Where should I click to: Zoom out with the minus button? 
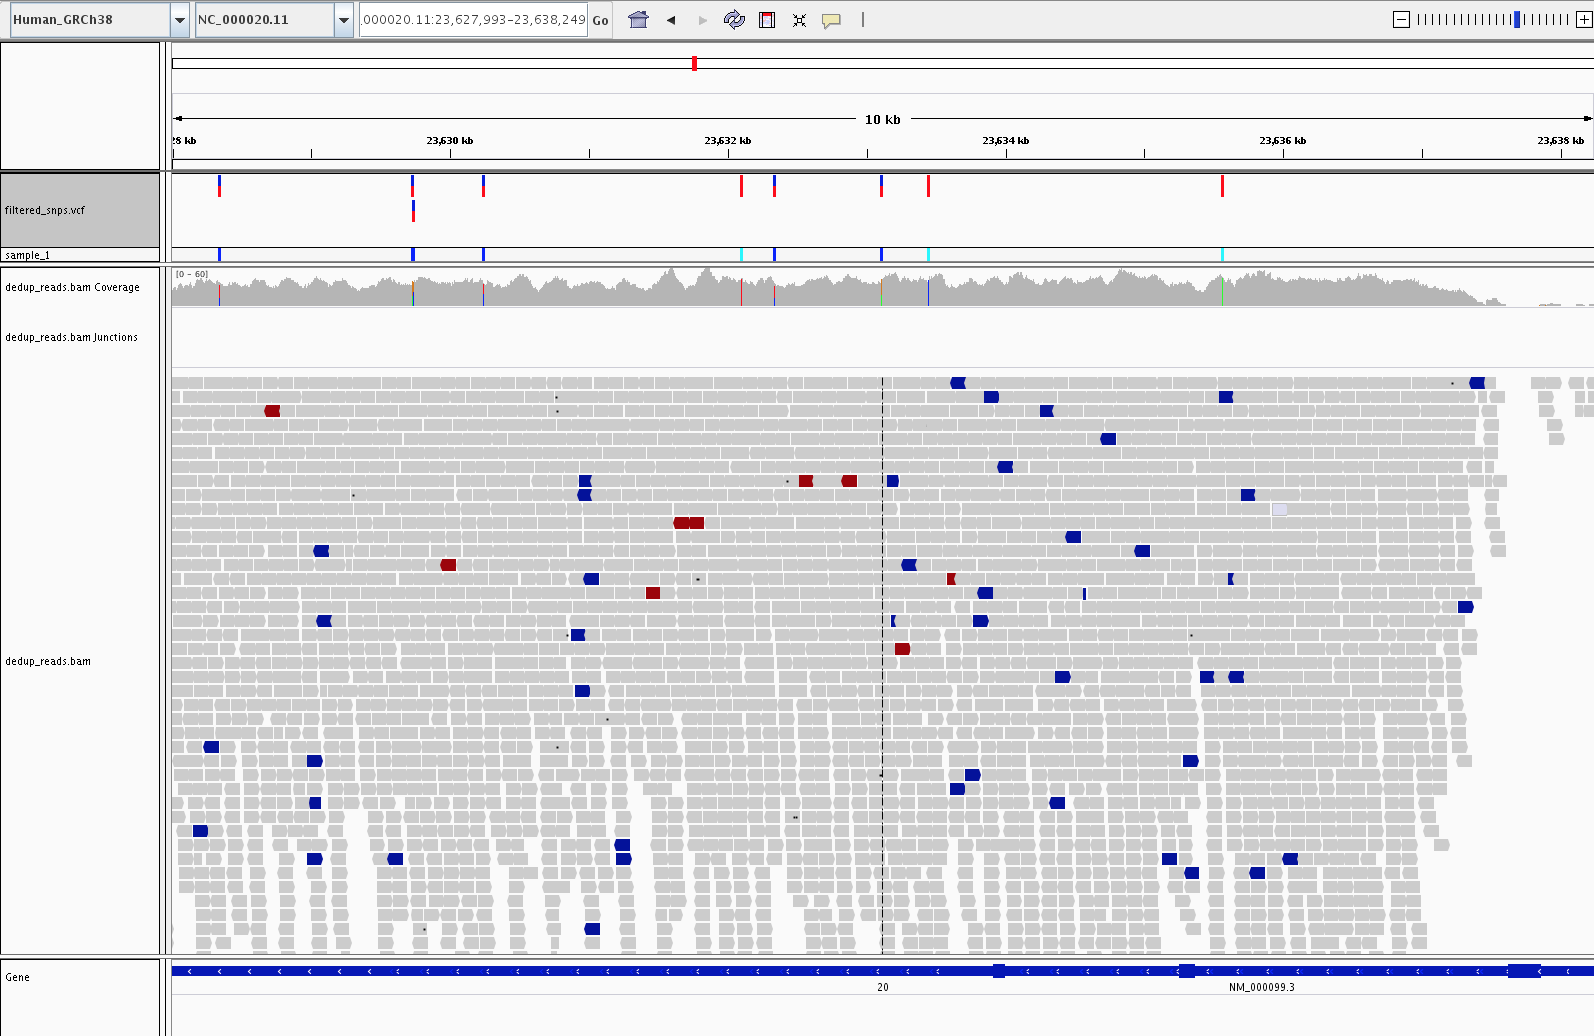coord(1401,20)
